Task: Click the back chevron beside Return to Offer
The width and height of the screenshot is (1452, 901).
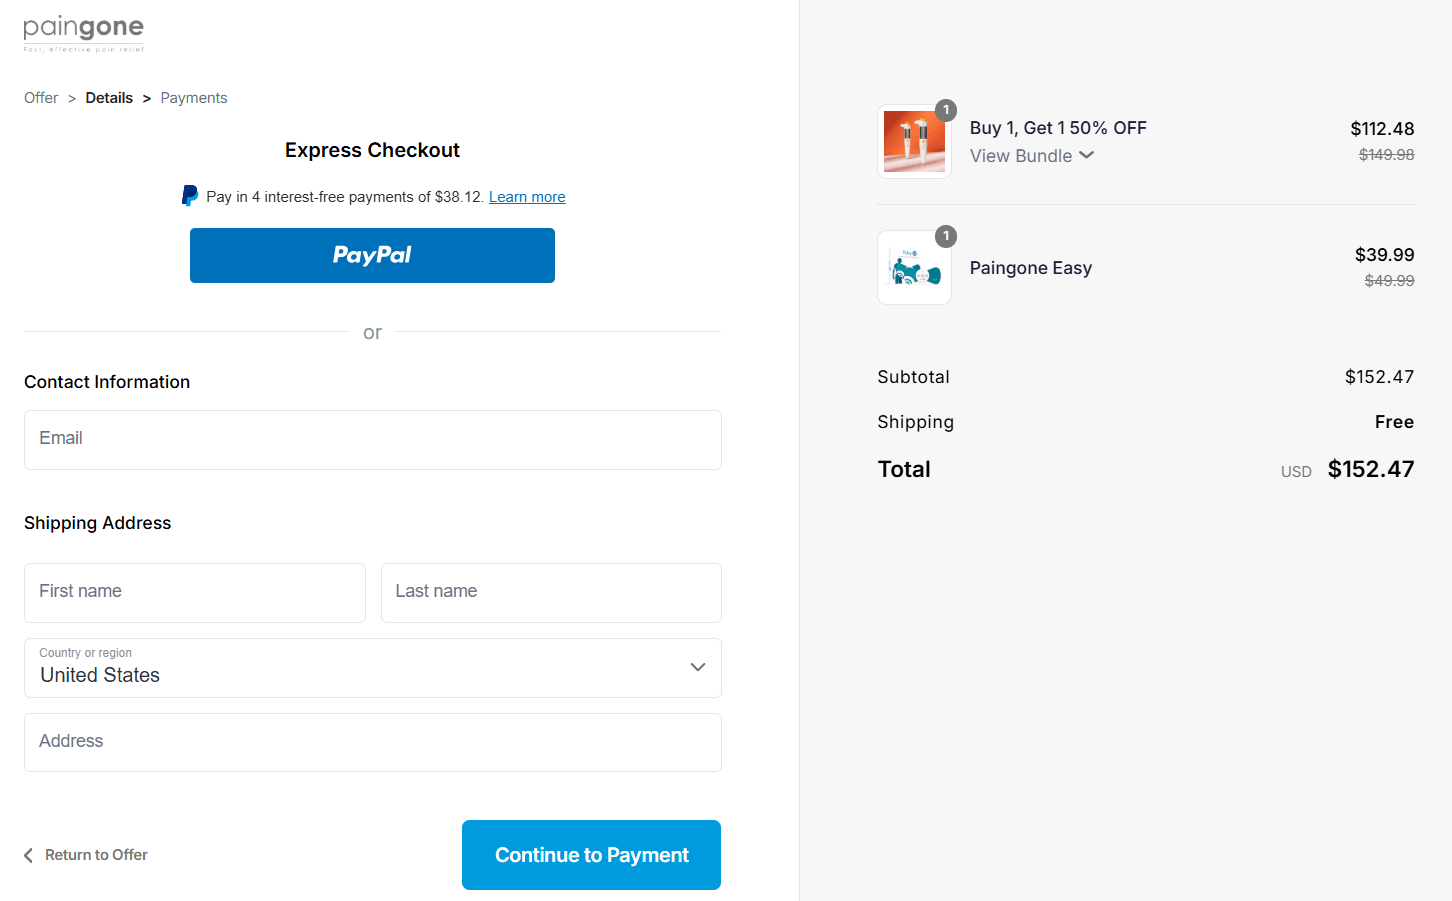Action: click(x=27, y=855)
